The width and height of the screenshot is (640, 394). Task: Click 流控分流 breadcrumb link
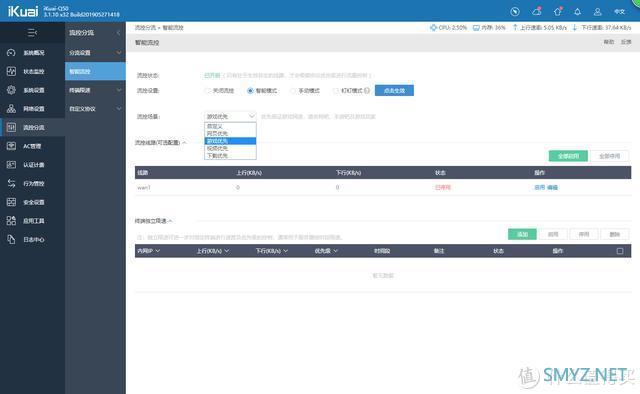(145, 27)
